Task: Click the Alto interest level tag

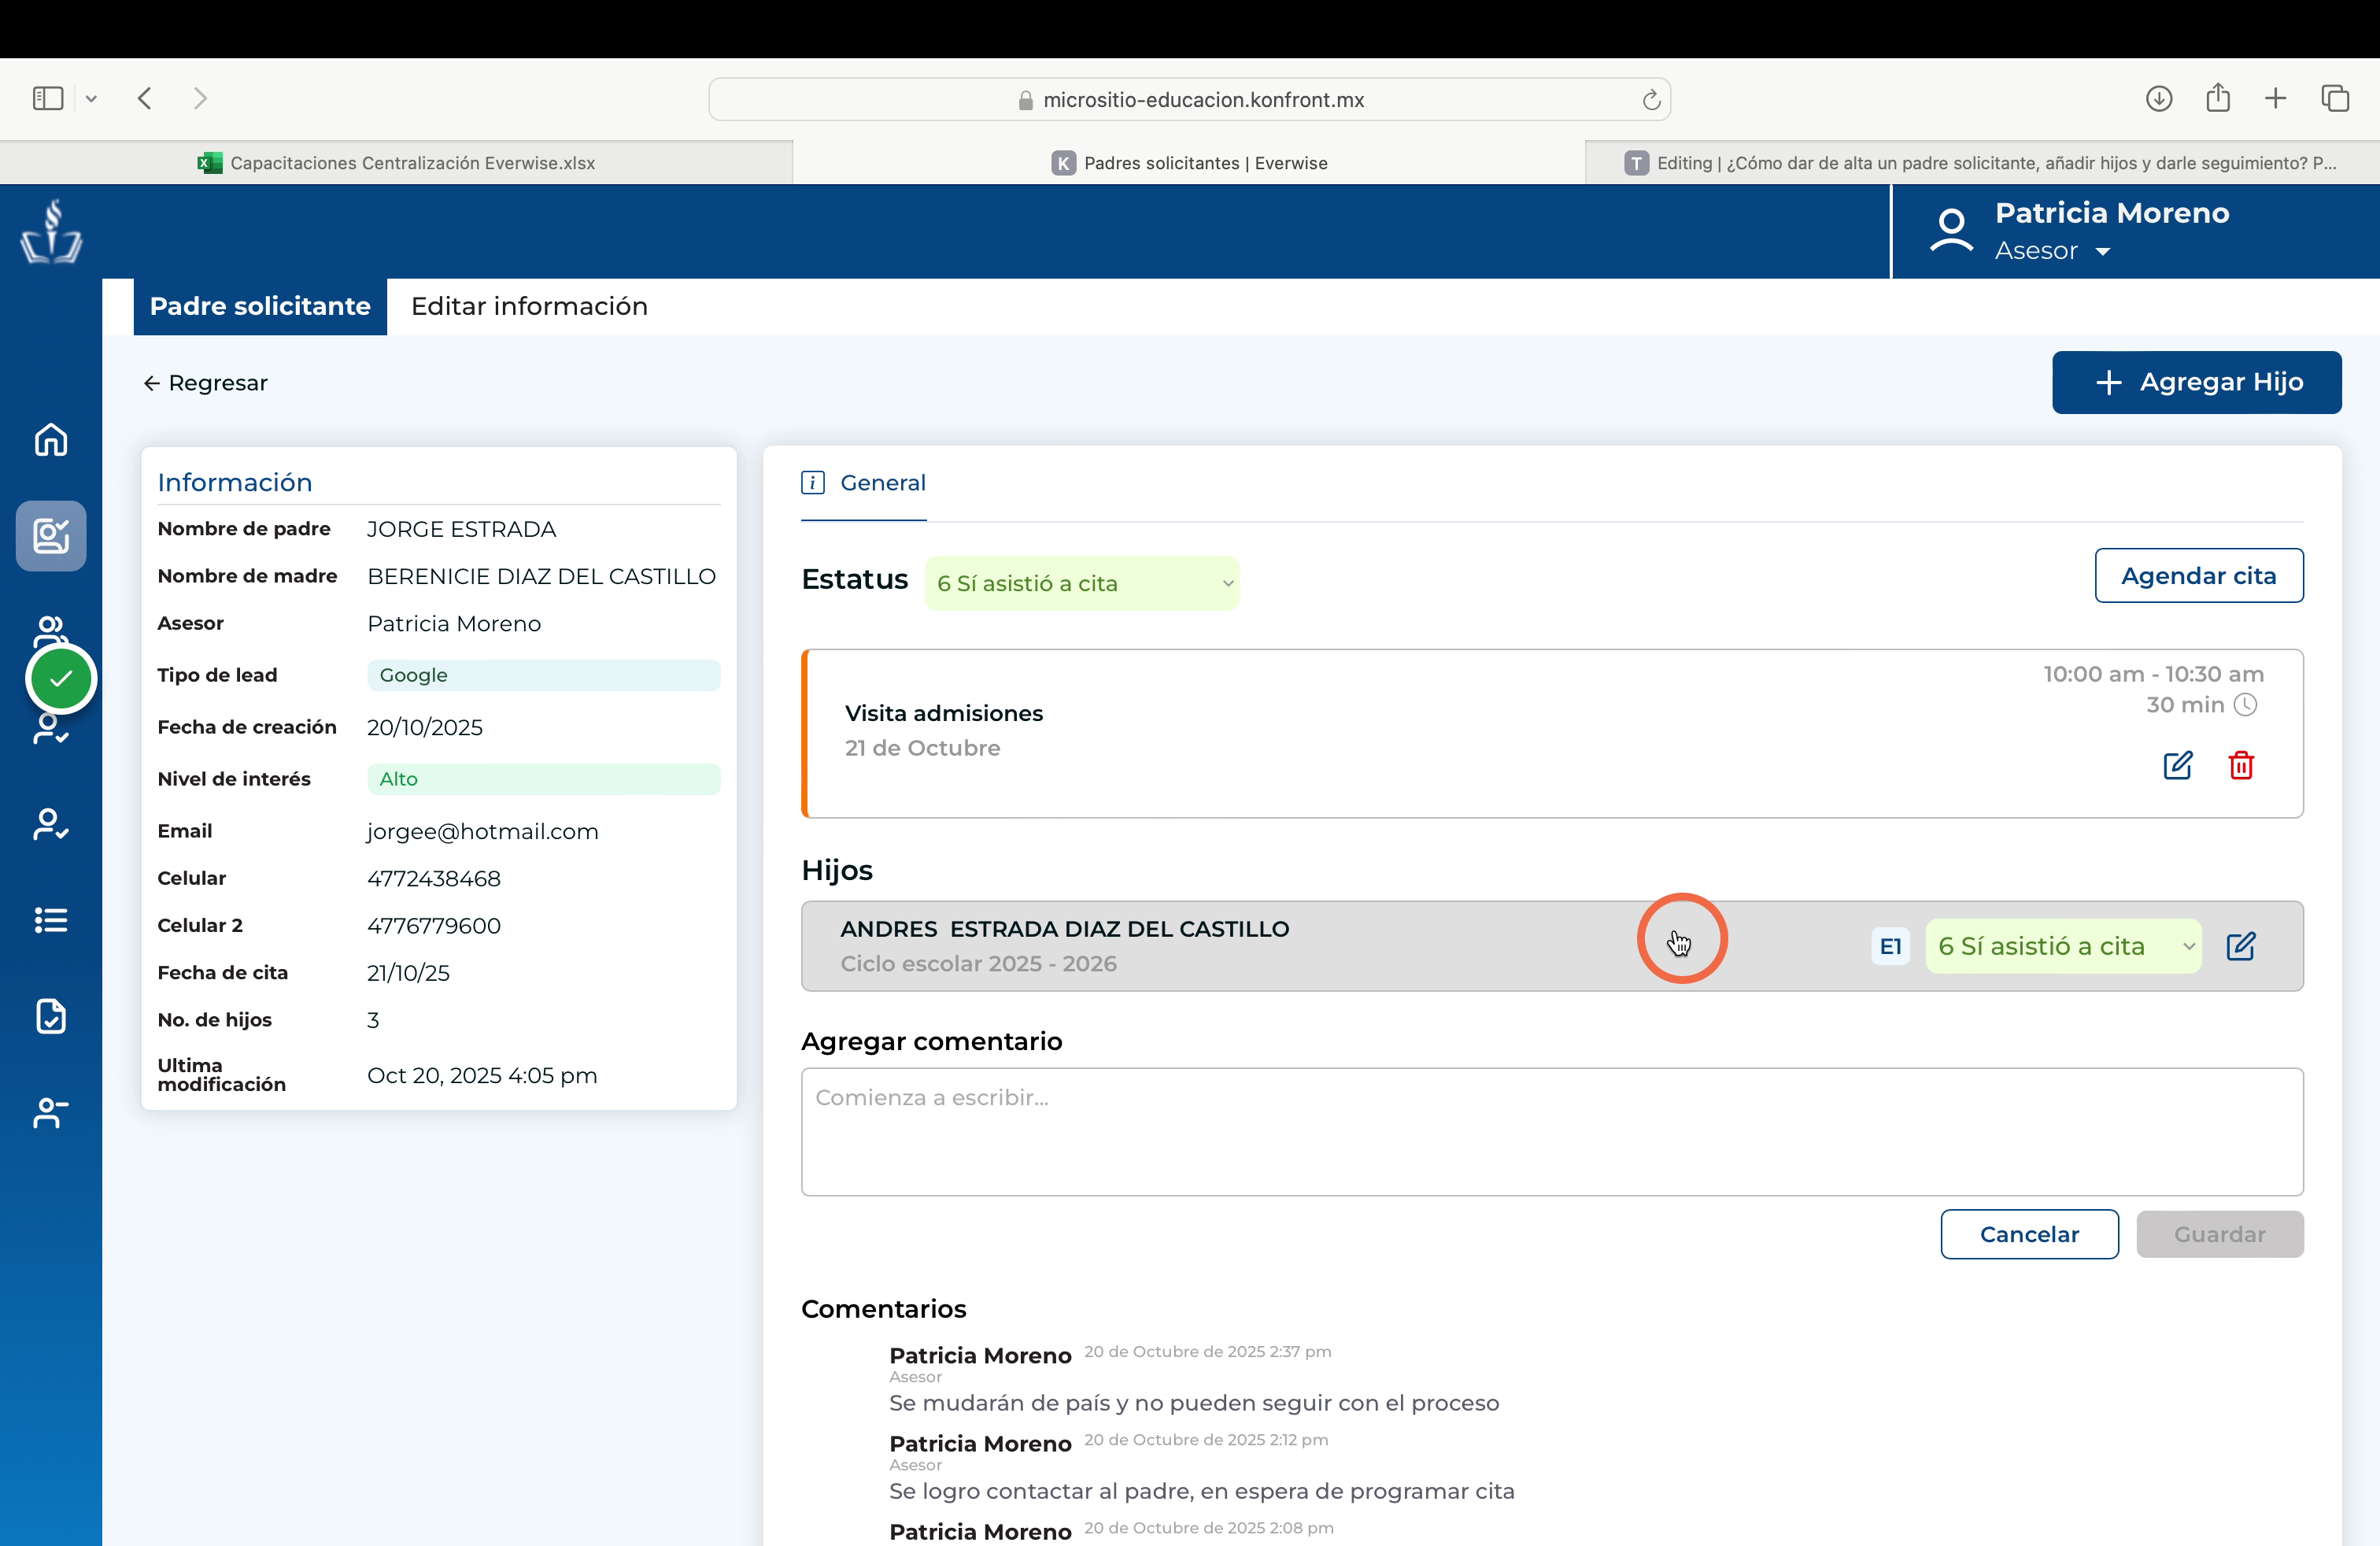Action: click(x=543, y=779)
